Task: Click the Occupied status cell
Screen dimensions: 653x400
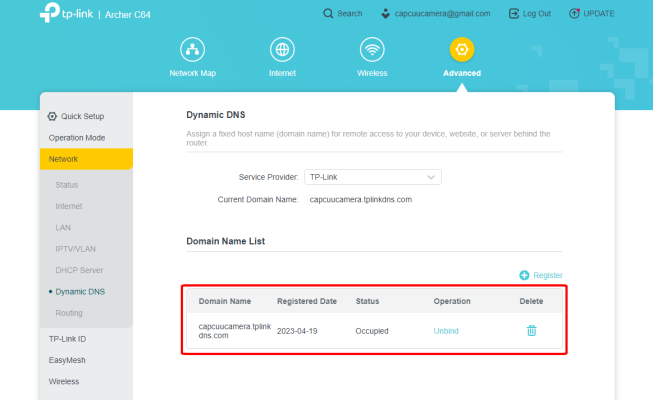Action: click(x=372, y=331)
